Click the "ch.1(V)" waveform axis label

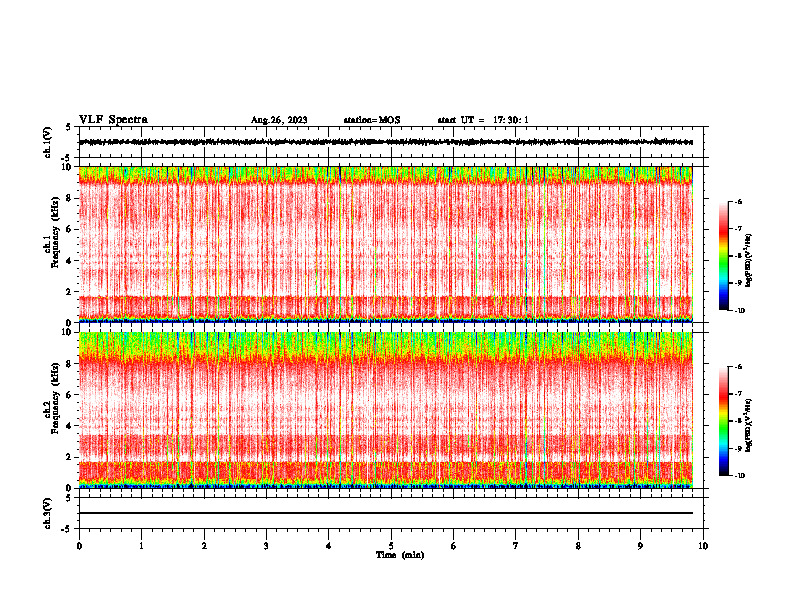click(48, 142)
